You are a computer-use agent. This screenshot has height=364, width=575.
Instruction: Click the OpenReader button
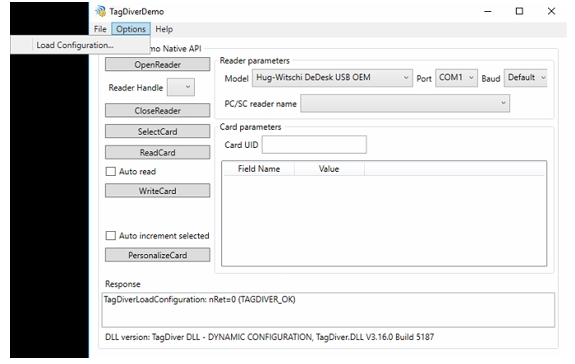click(157, 65)
